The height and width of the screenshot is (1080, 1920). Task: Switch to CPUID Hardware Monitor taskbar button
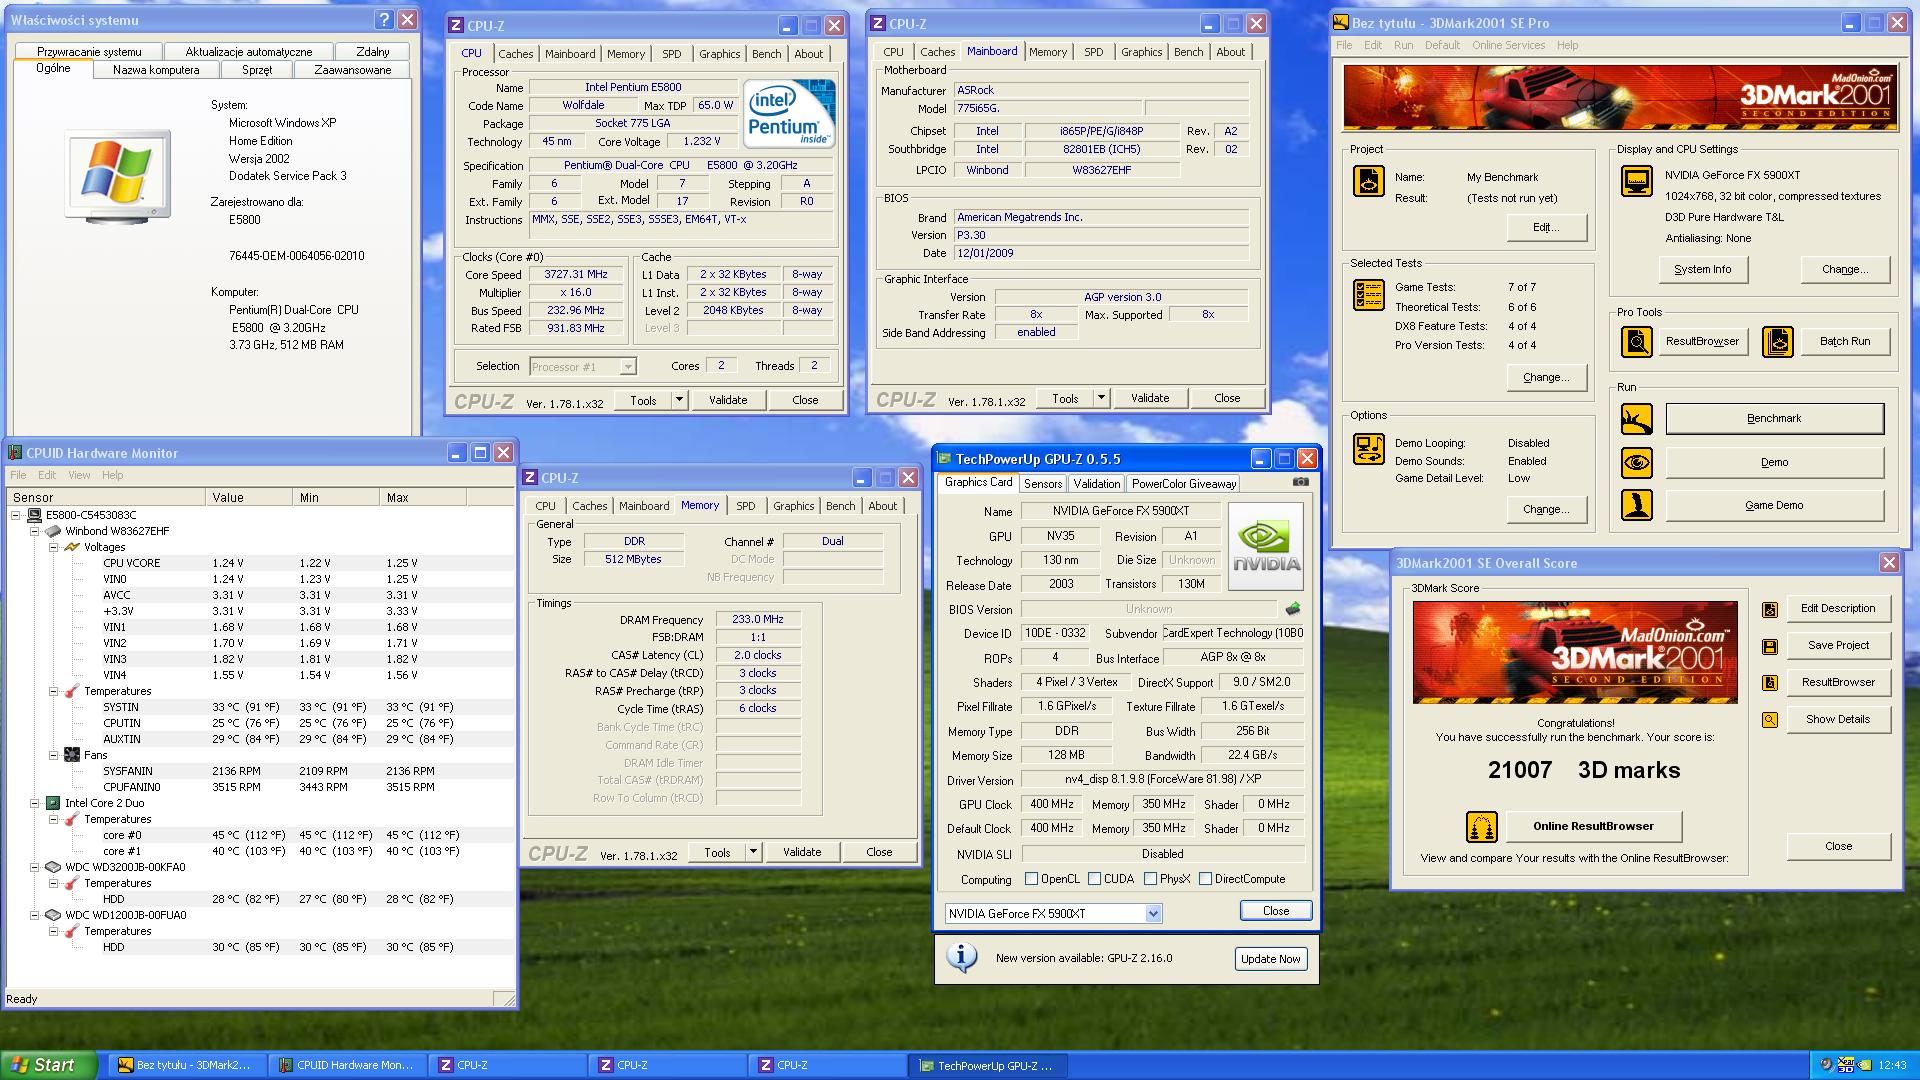[348, 1066]
